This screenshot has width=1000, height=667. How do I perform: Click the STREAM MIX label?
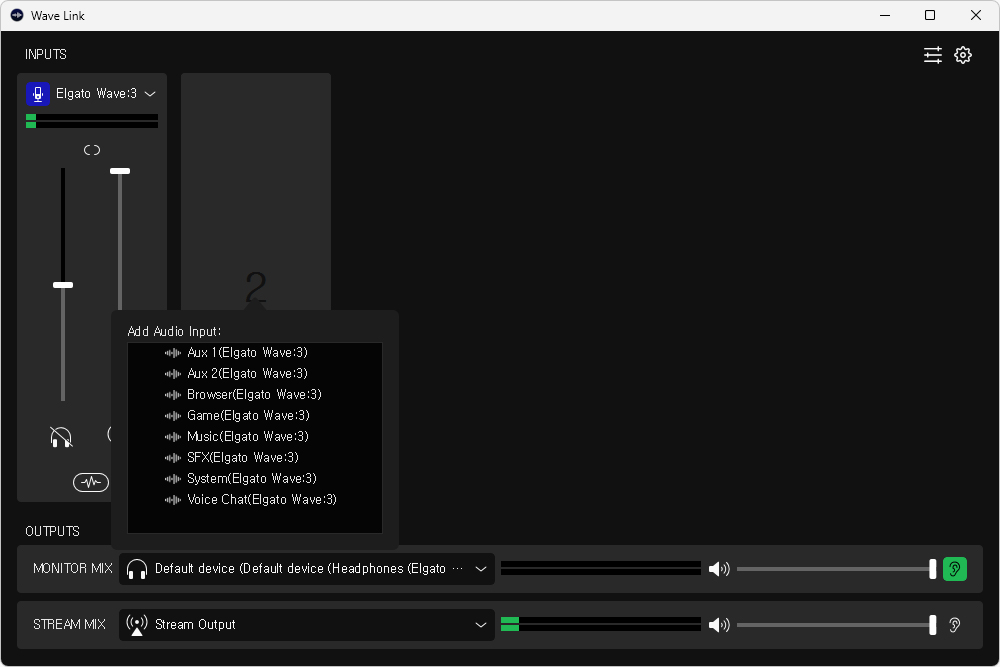pyautogui.click(x=70, y=625)
